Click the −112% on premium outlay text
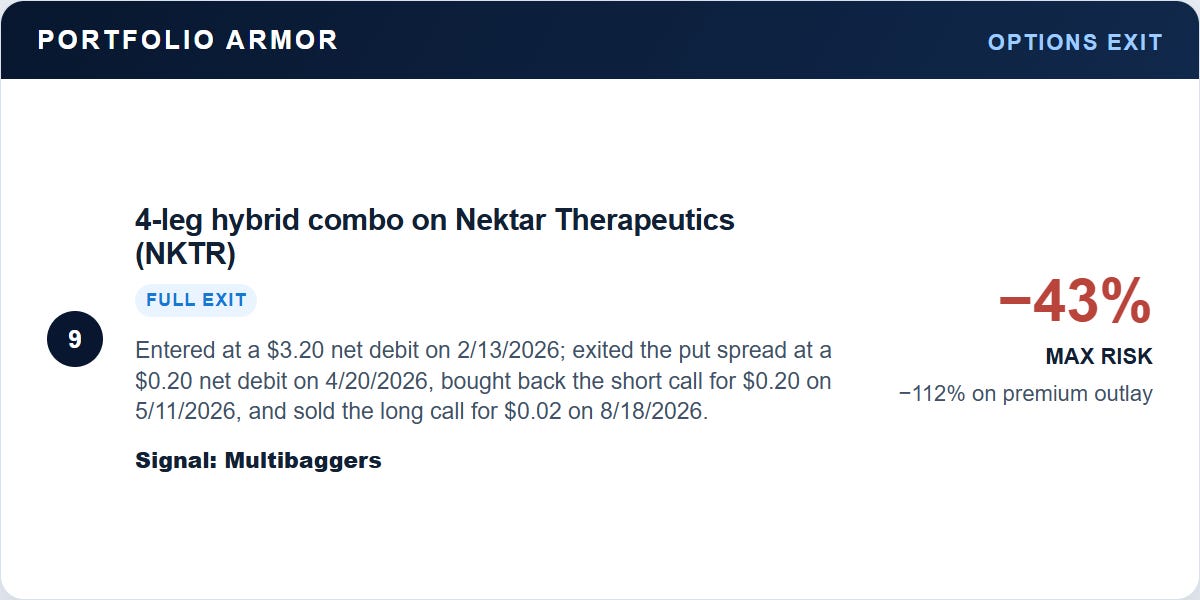 (x=1025, y=393)
